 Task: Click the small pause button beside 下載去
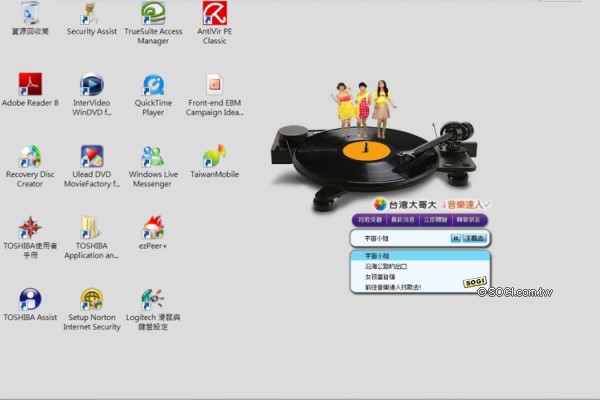coord(455,238)
